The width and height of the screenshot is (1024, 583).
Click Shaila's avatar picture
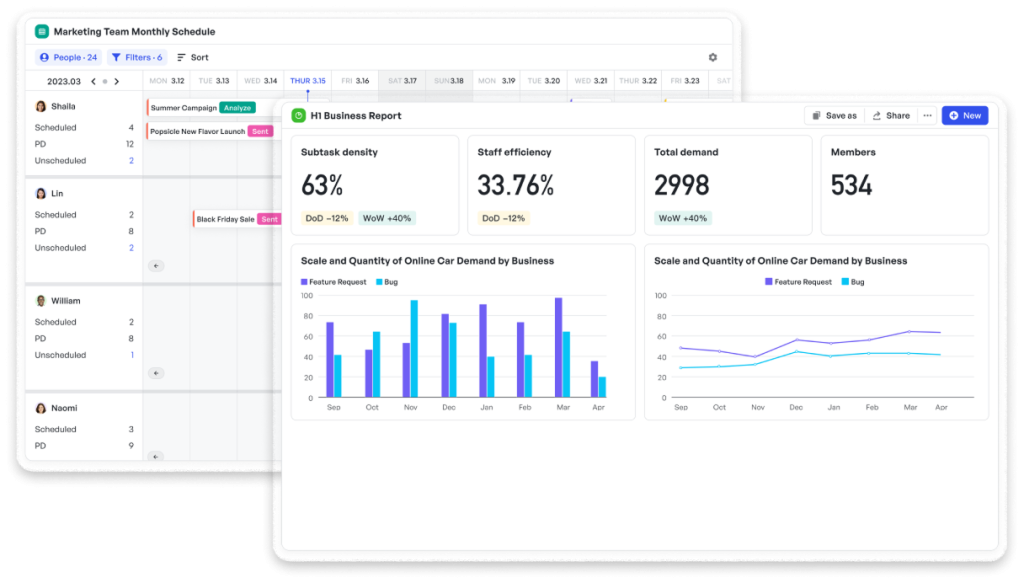(41, 106)
